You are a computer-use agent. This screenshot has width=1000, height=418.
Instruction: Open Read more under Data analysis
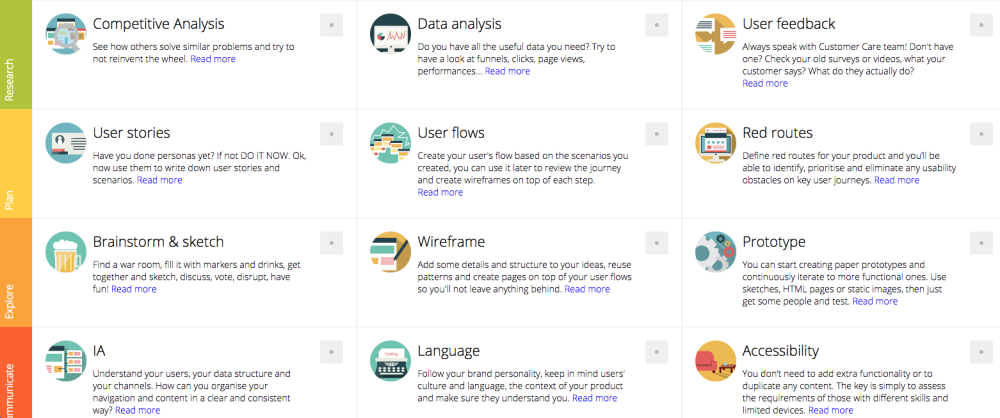507,71
